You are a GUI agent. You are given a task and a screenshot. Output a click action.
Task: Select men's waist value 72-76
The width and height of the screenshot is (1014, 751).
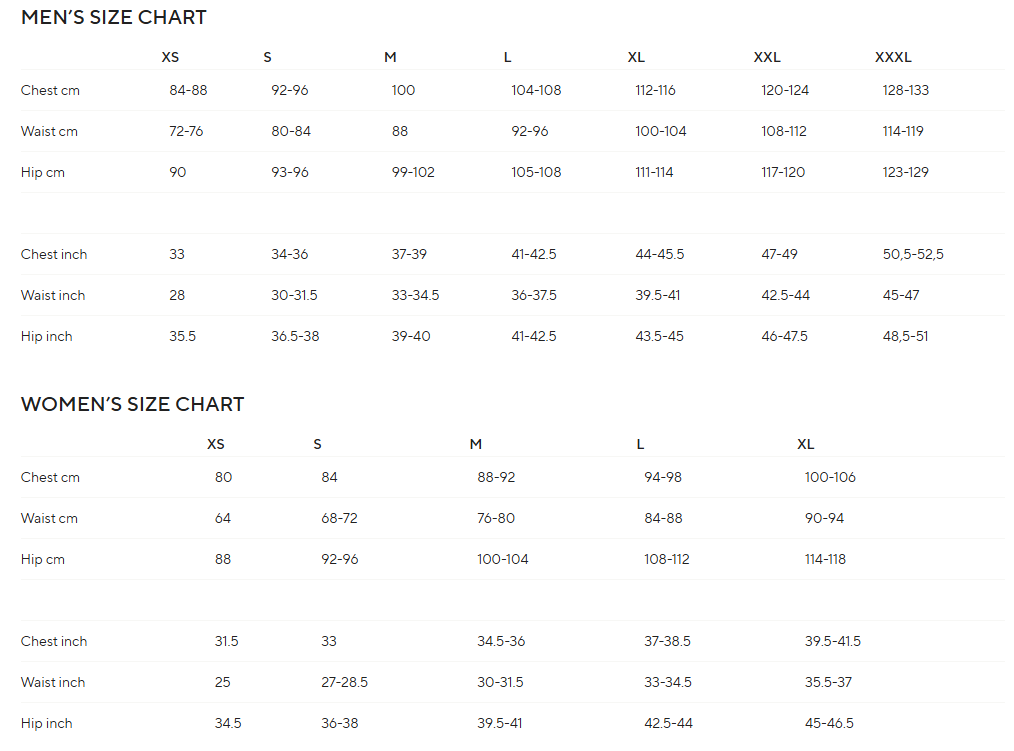[x=186, y=131]
